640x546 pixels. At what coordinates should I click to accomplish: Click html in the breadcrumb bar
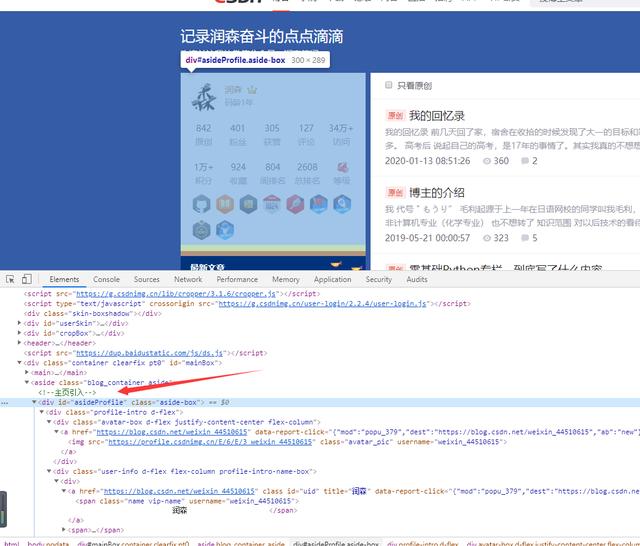tap(11, 543)
